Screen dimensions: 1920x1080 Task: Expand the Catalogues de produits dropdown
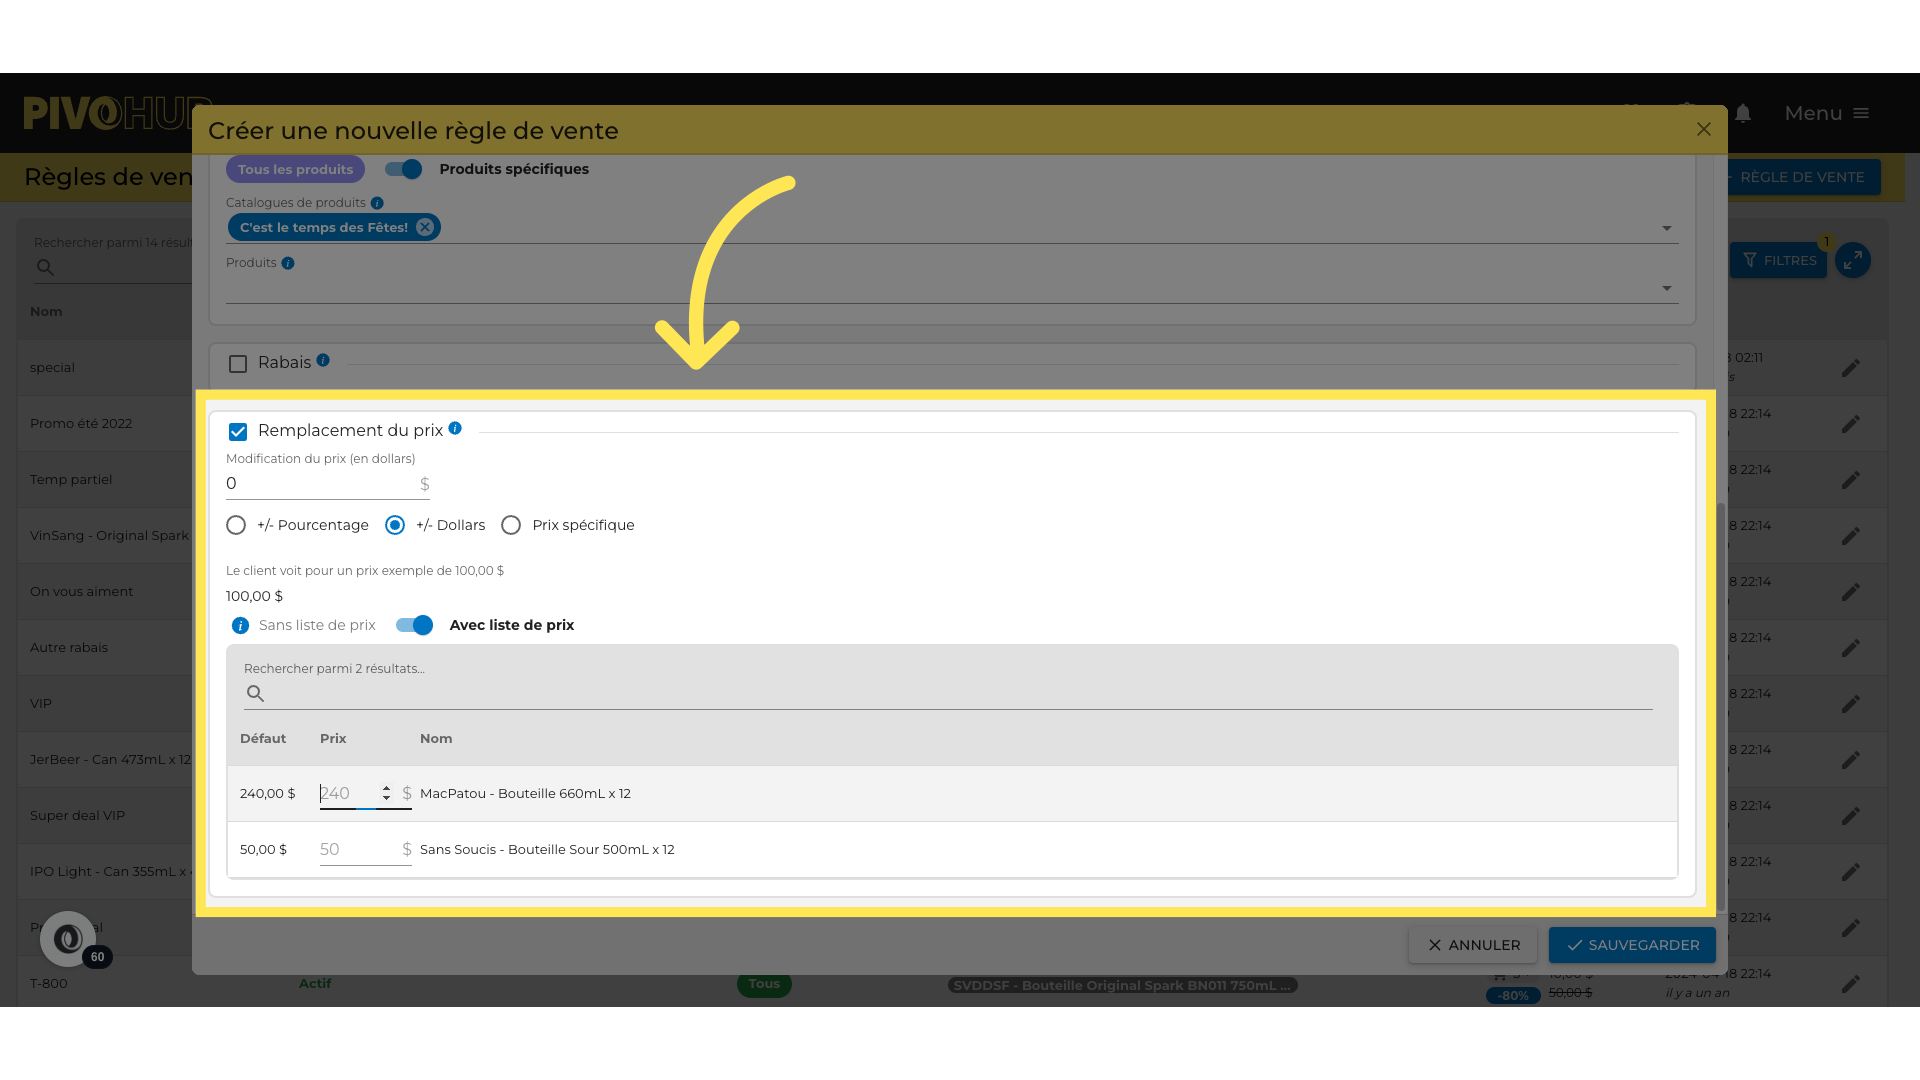click(x=1666, y=228)
